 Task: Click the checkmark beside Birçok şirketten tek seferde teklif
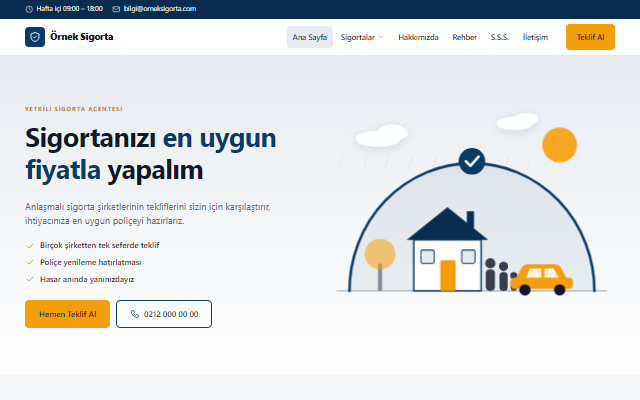[30, 246]
